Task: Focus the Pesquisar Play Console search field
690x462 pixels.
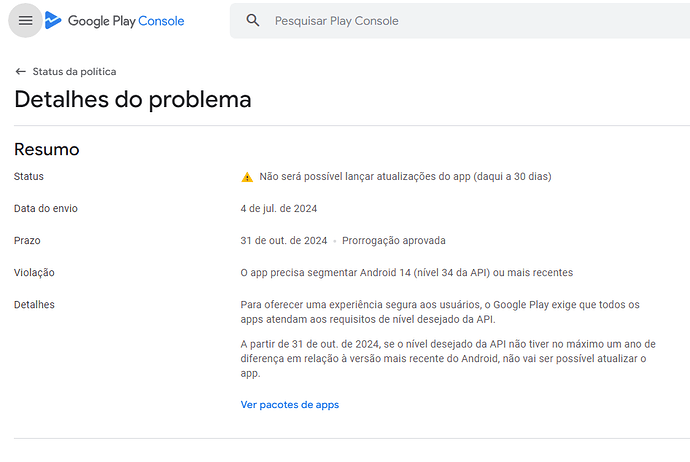Action: coord(450,21)
